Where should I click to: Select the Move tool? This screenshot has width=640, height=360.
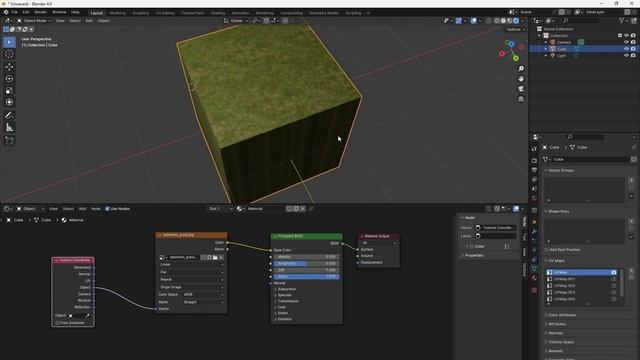9,67
